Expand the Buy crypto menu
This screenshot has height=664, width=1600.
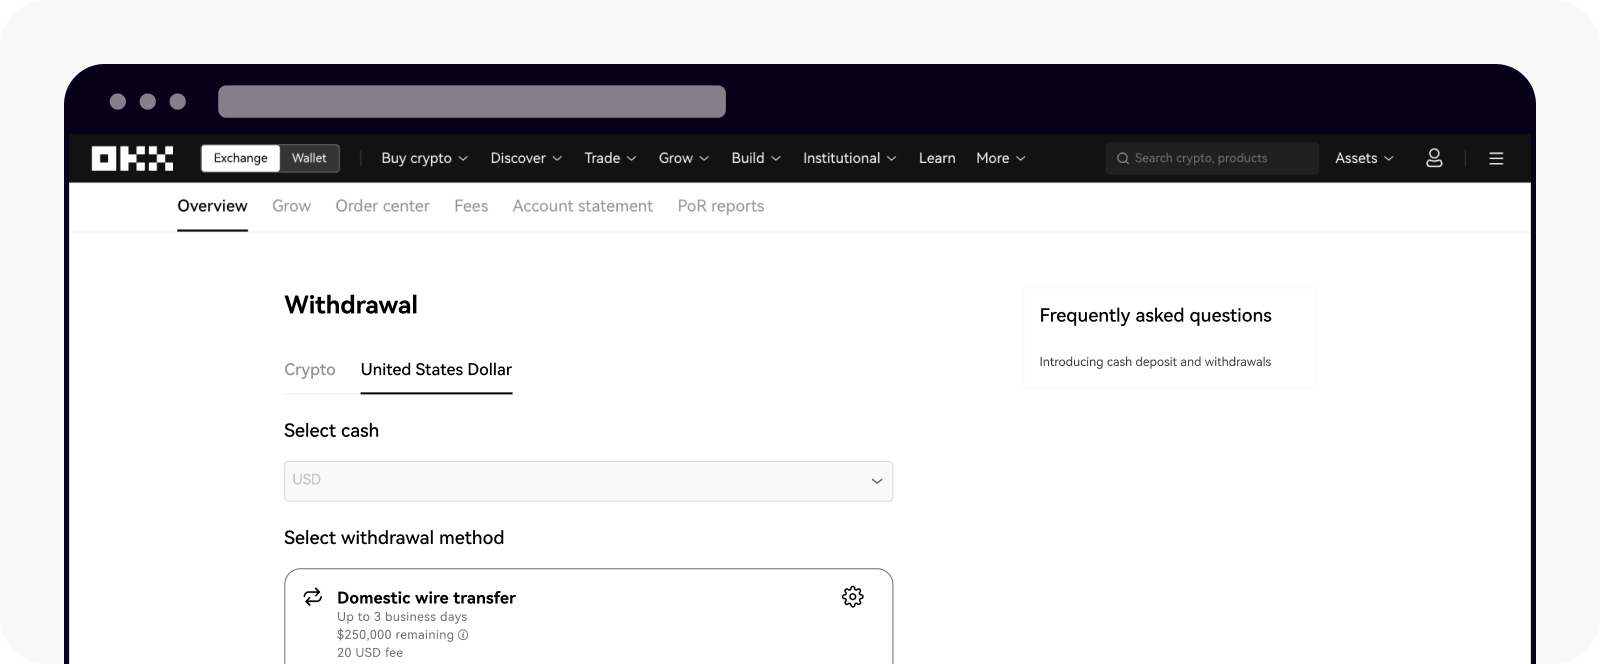coord(424,158)
